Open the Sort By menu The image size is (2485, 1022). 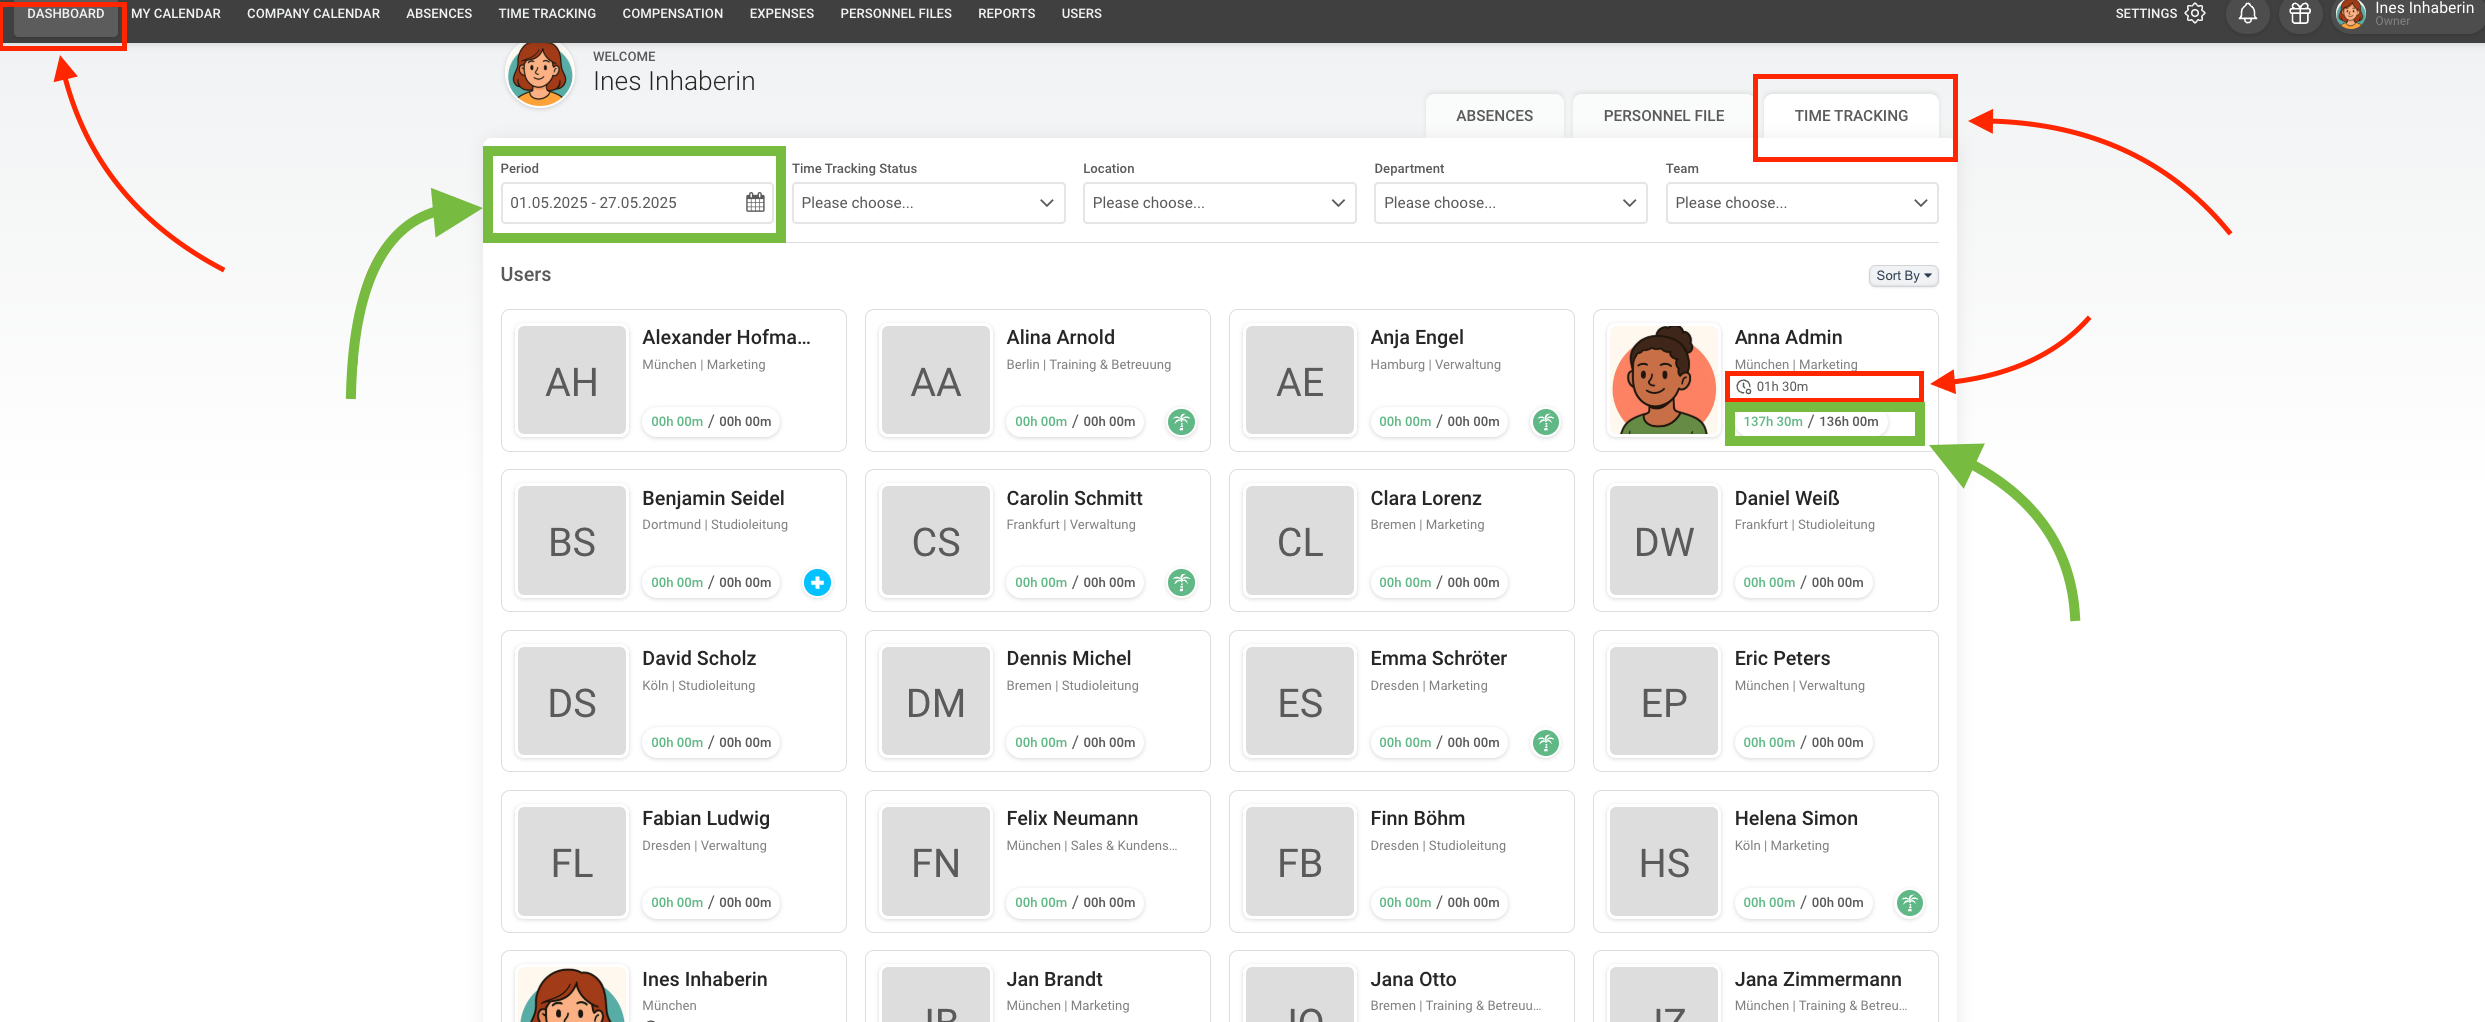[1903, 276]
